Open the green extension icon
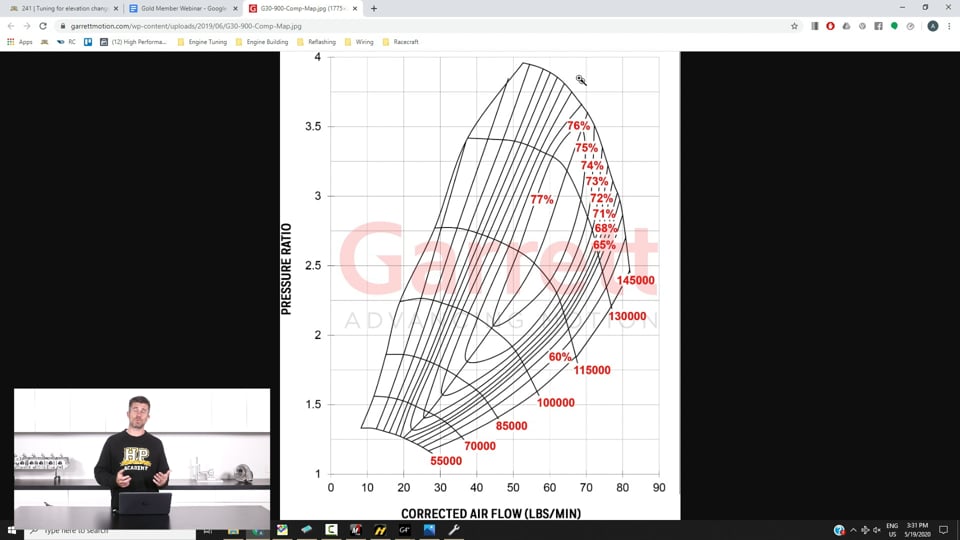The image size is (960, 540). coord(894,26)
